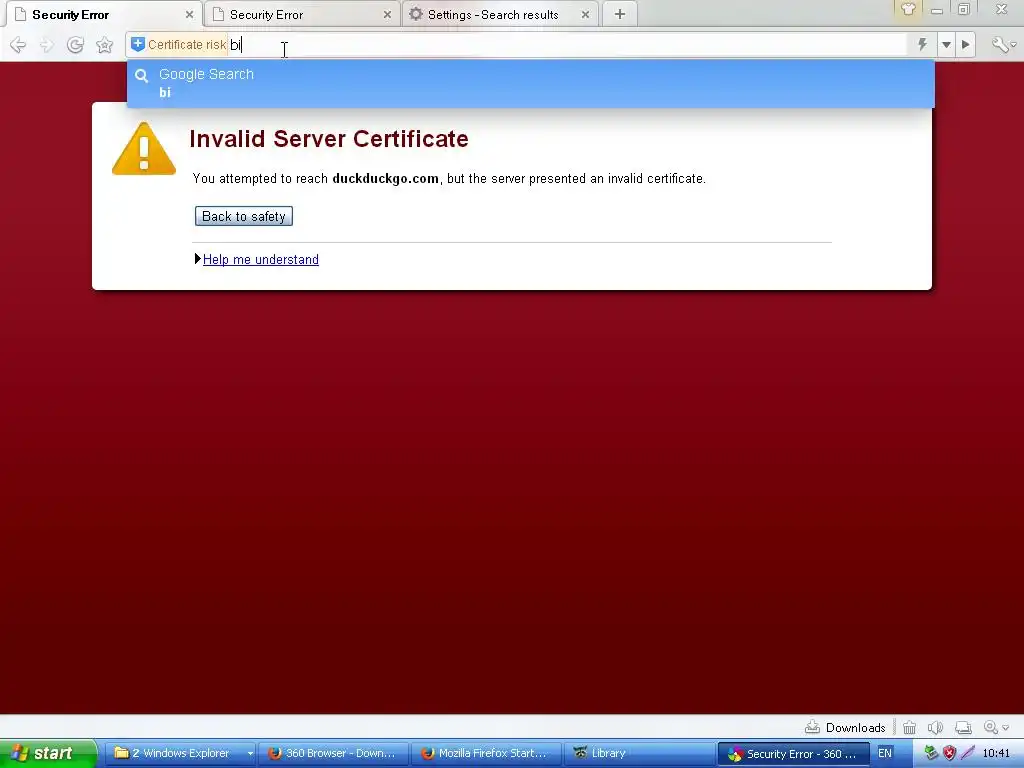Click the red security shield tray icon
The height and width of the screenshot is (768, 1024).
point(950,753)
